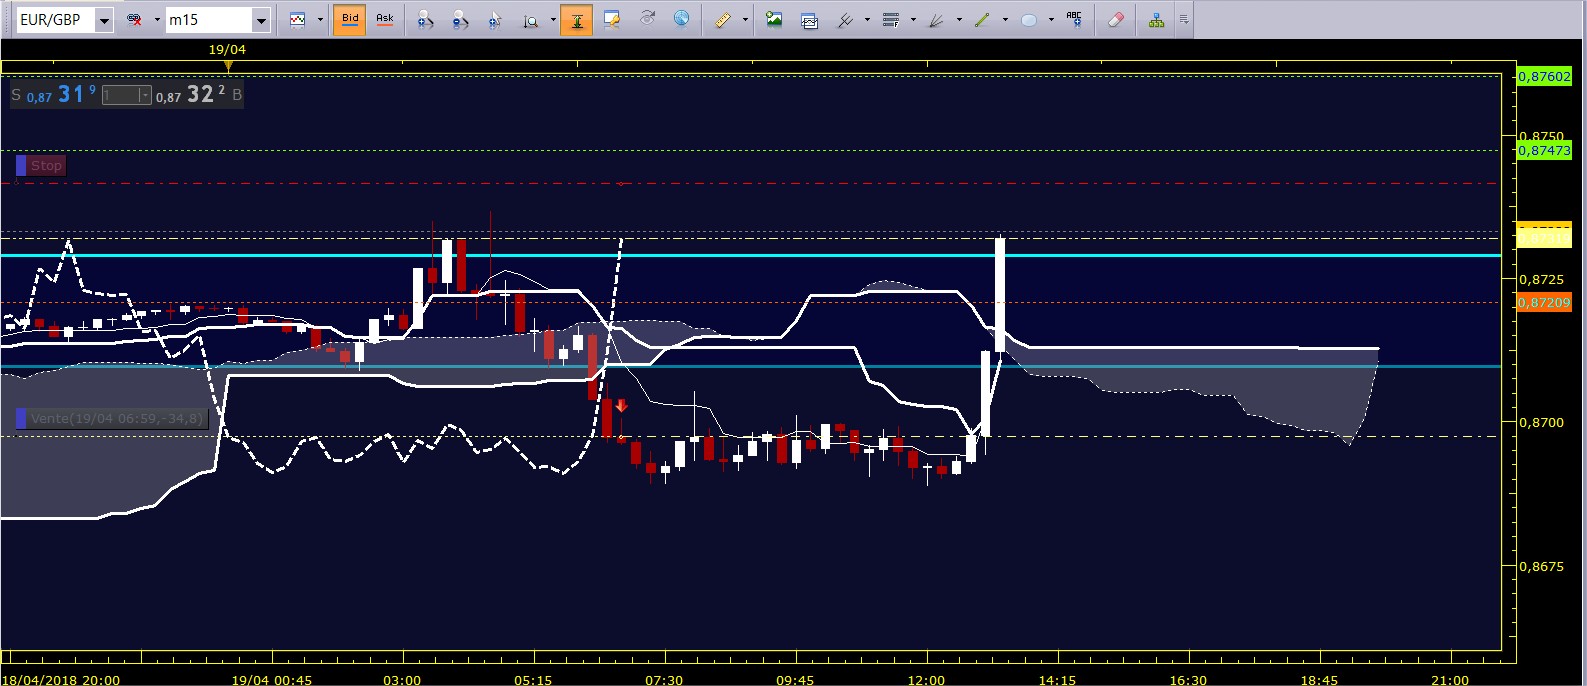Click the 07:30 time axis label

(664, 679)
